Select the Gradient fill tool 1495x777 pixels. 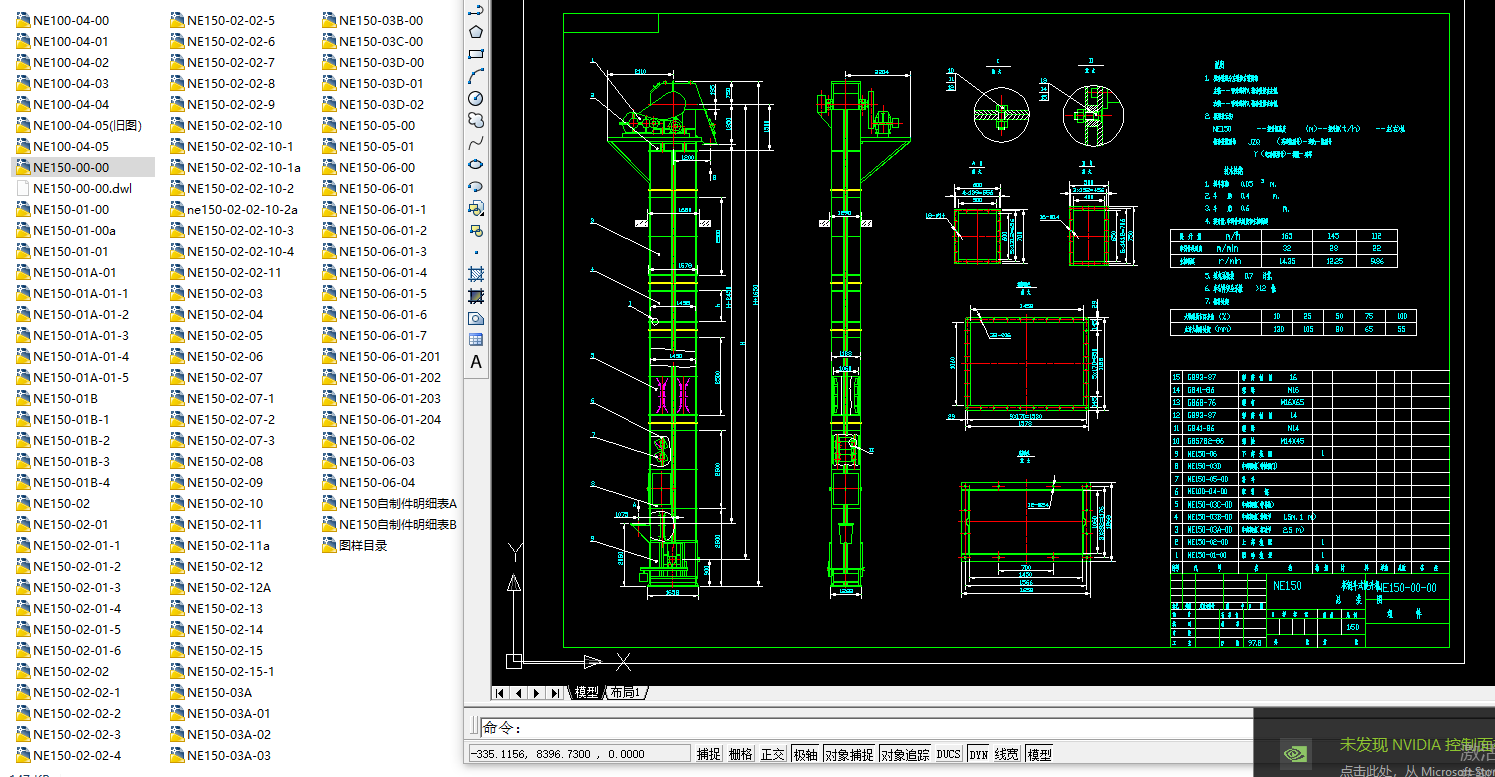(x=476, y=296)
